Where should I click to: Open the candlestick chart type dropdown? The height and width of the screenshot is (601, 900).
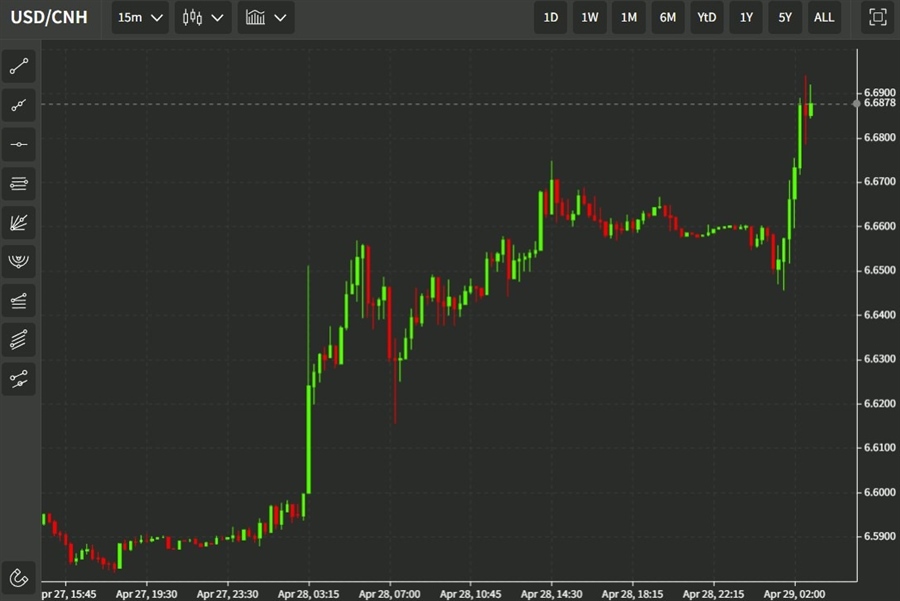click(x=203, y=17)
